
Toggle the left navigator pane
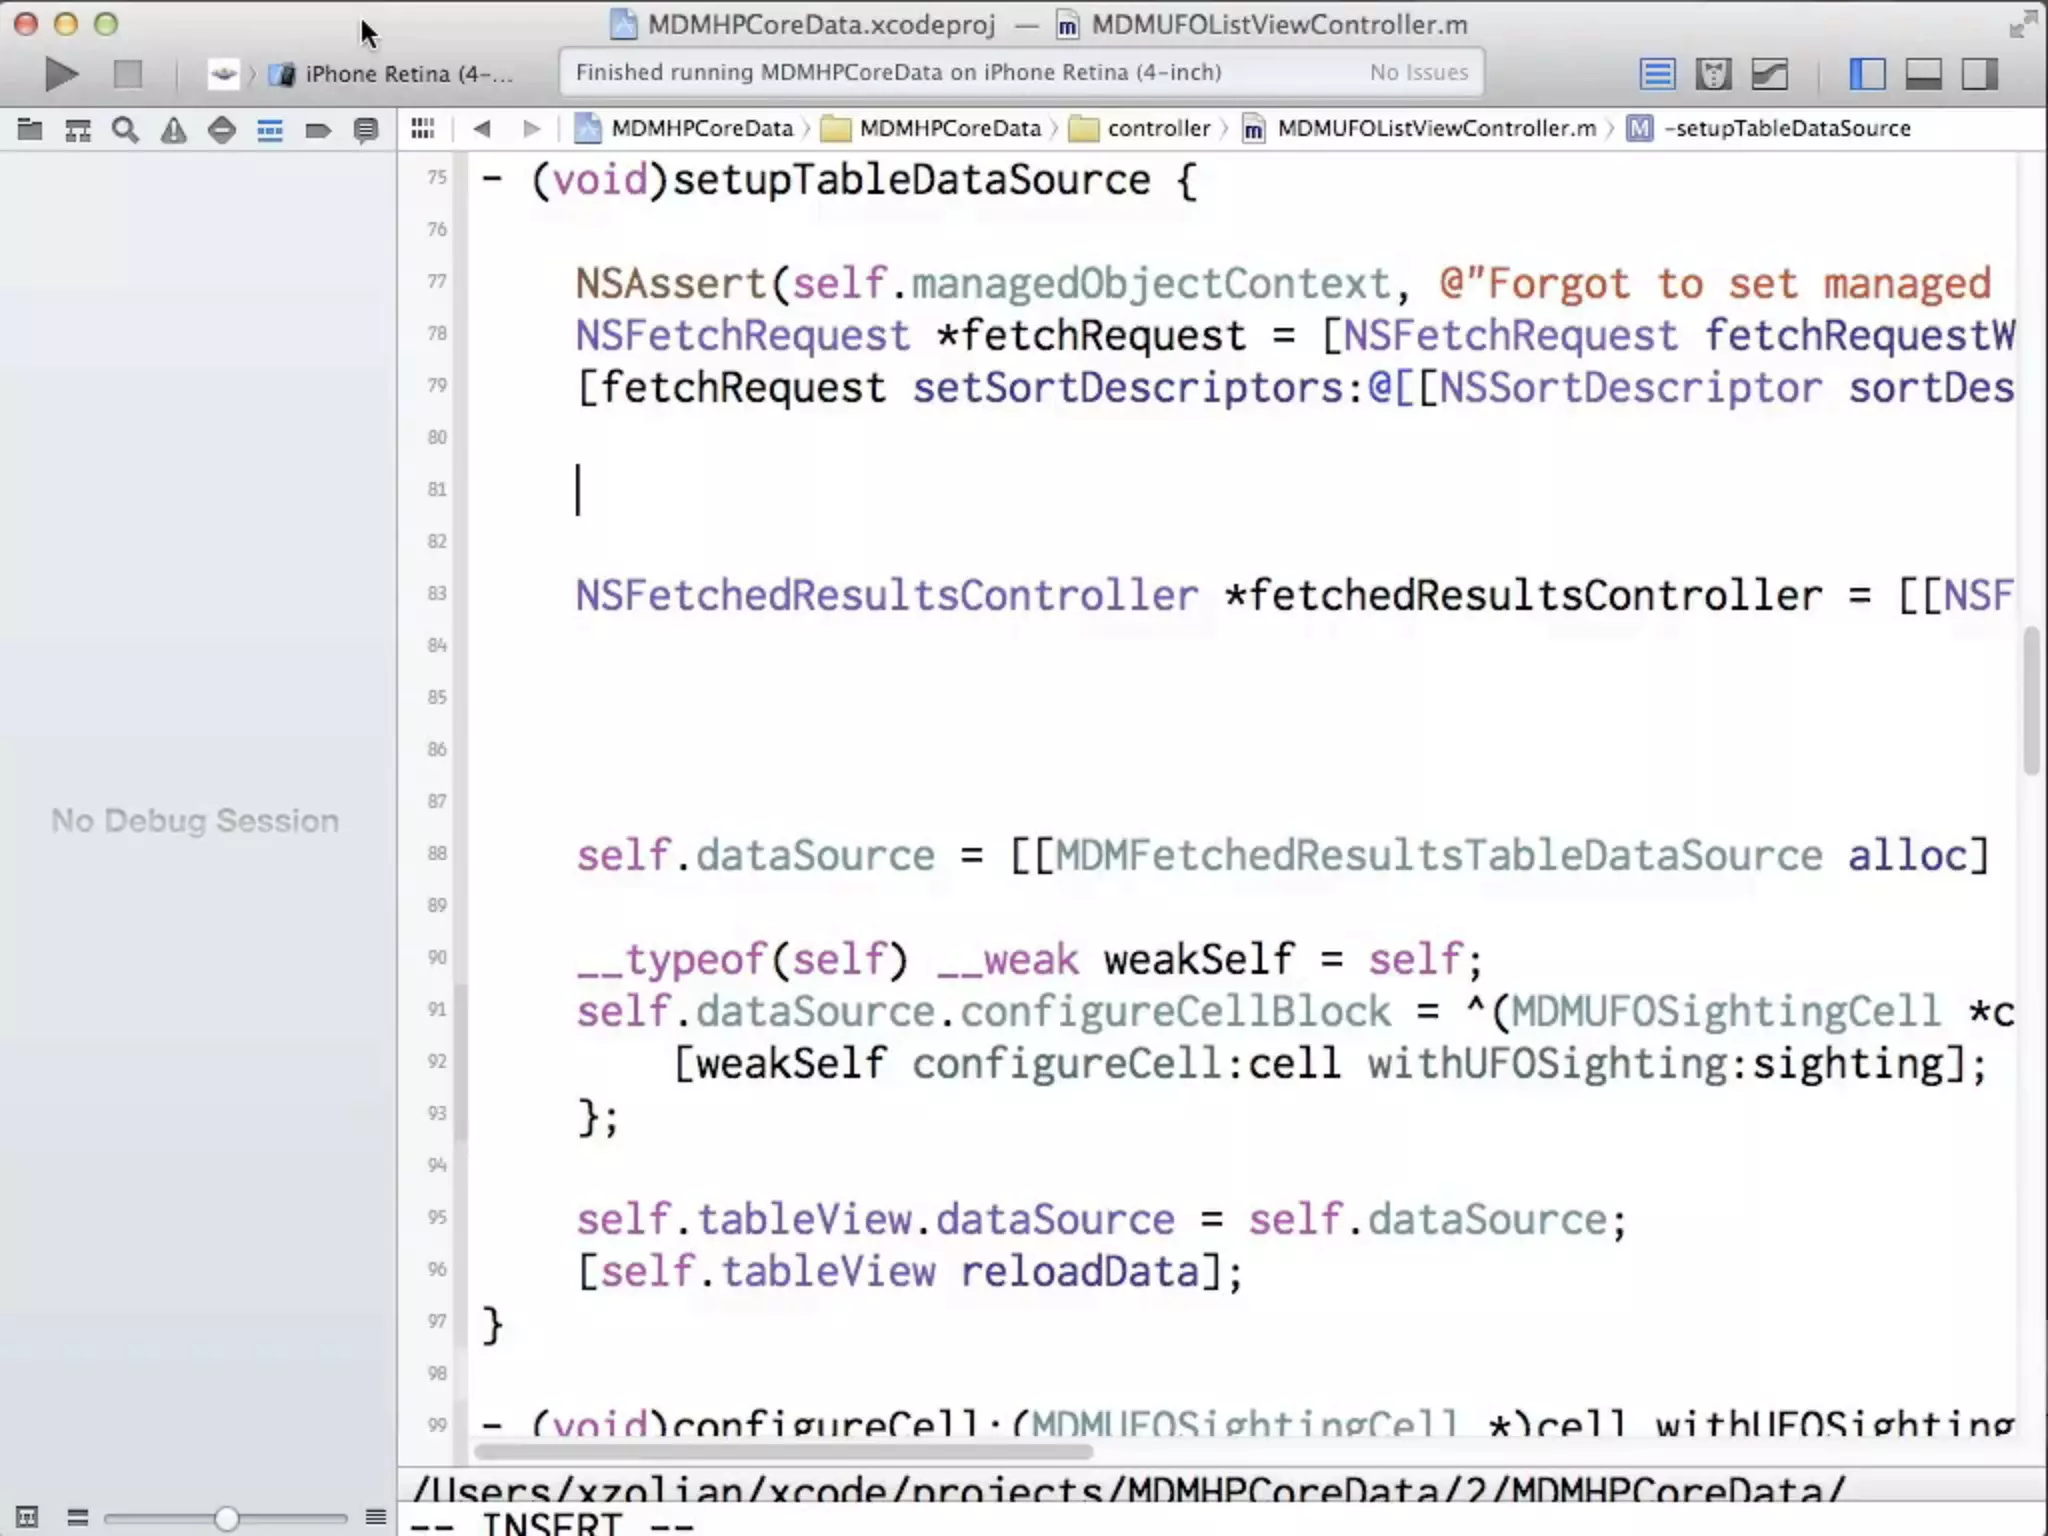click(x=1867, y=74)
